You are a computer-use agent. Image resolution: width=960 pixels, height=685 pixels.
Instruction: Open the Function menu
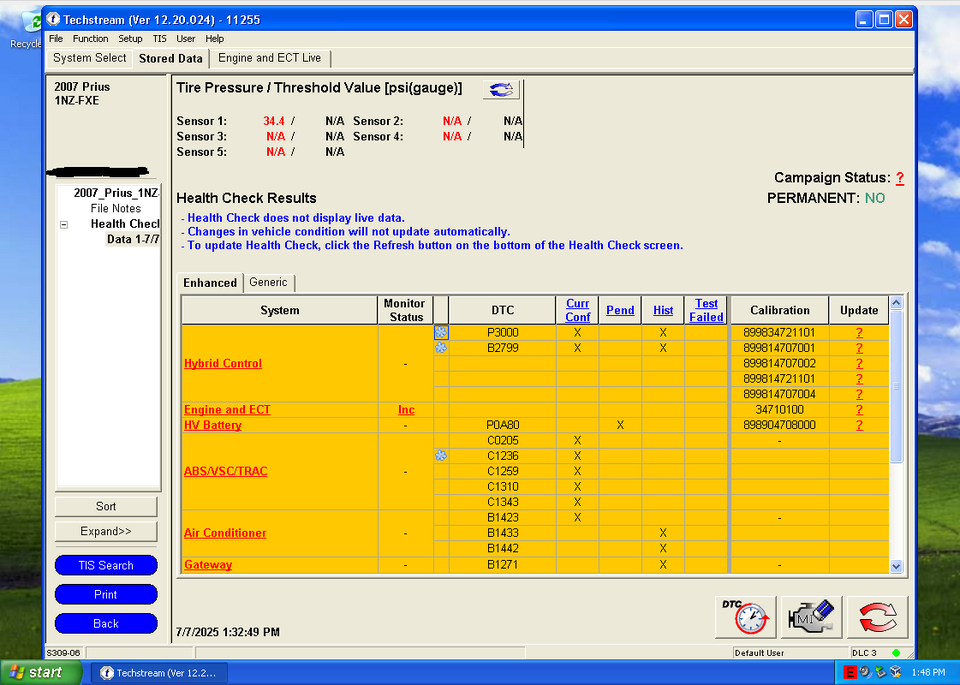click(90, 39)
